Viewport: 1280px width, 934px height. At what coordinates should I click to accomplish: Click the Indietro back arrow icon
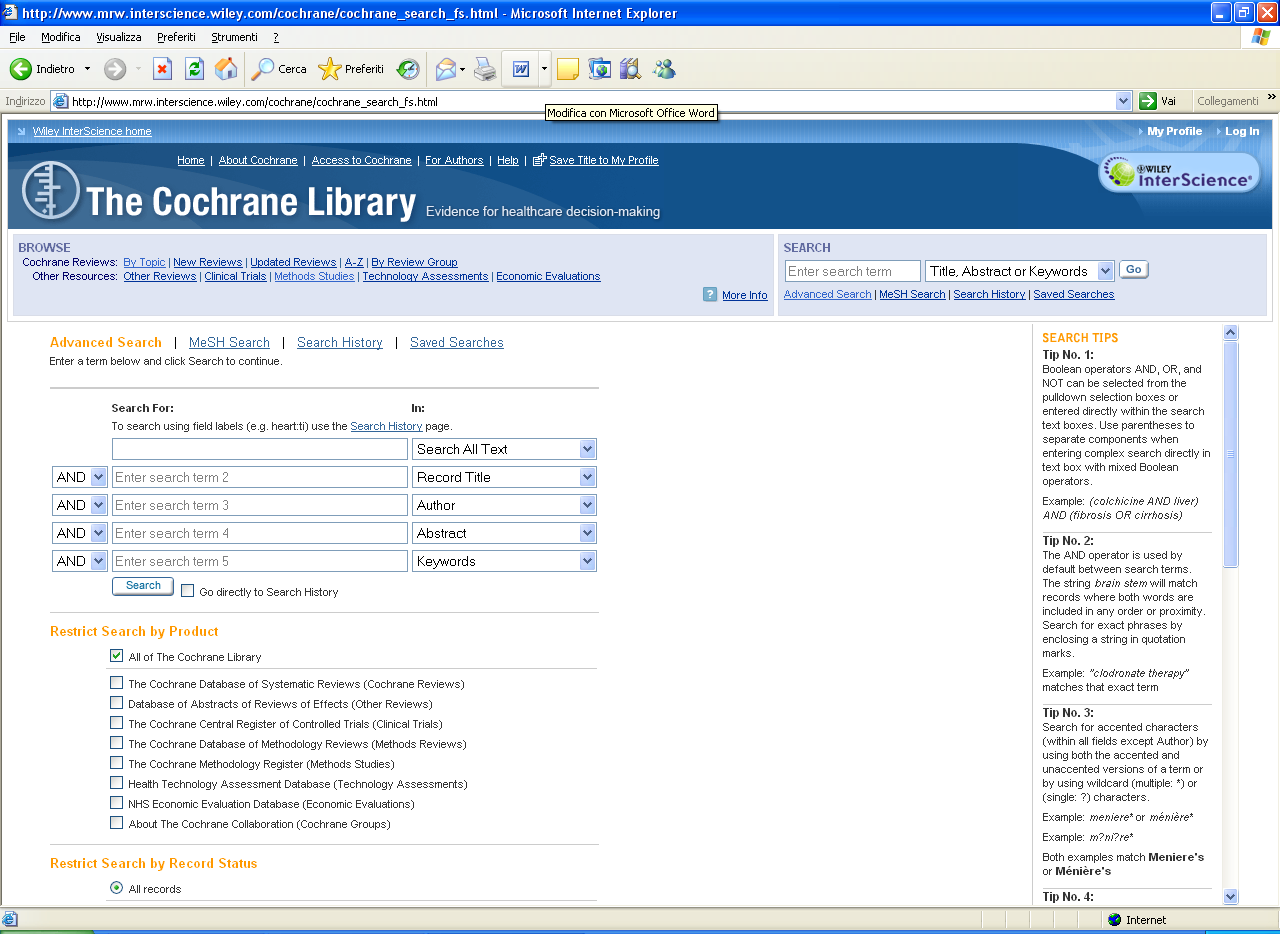click(20, 69)
